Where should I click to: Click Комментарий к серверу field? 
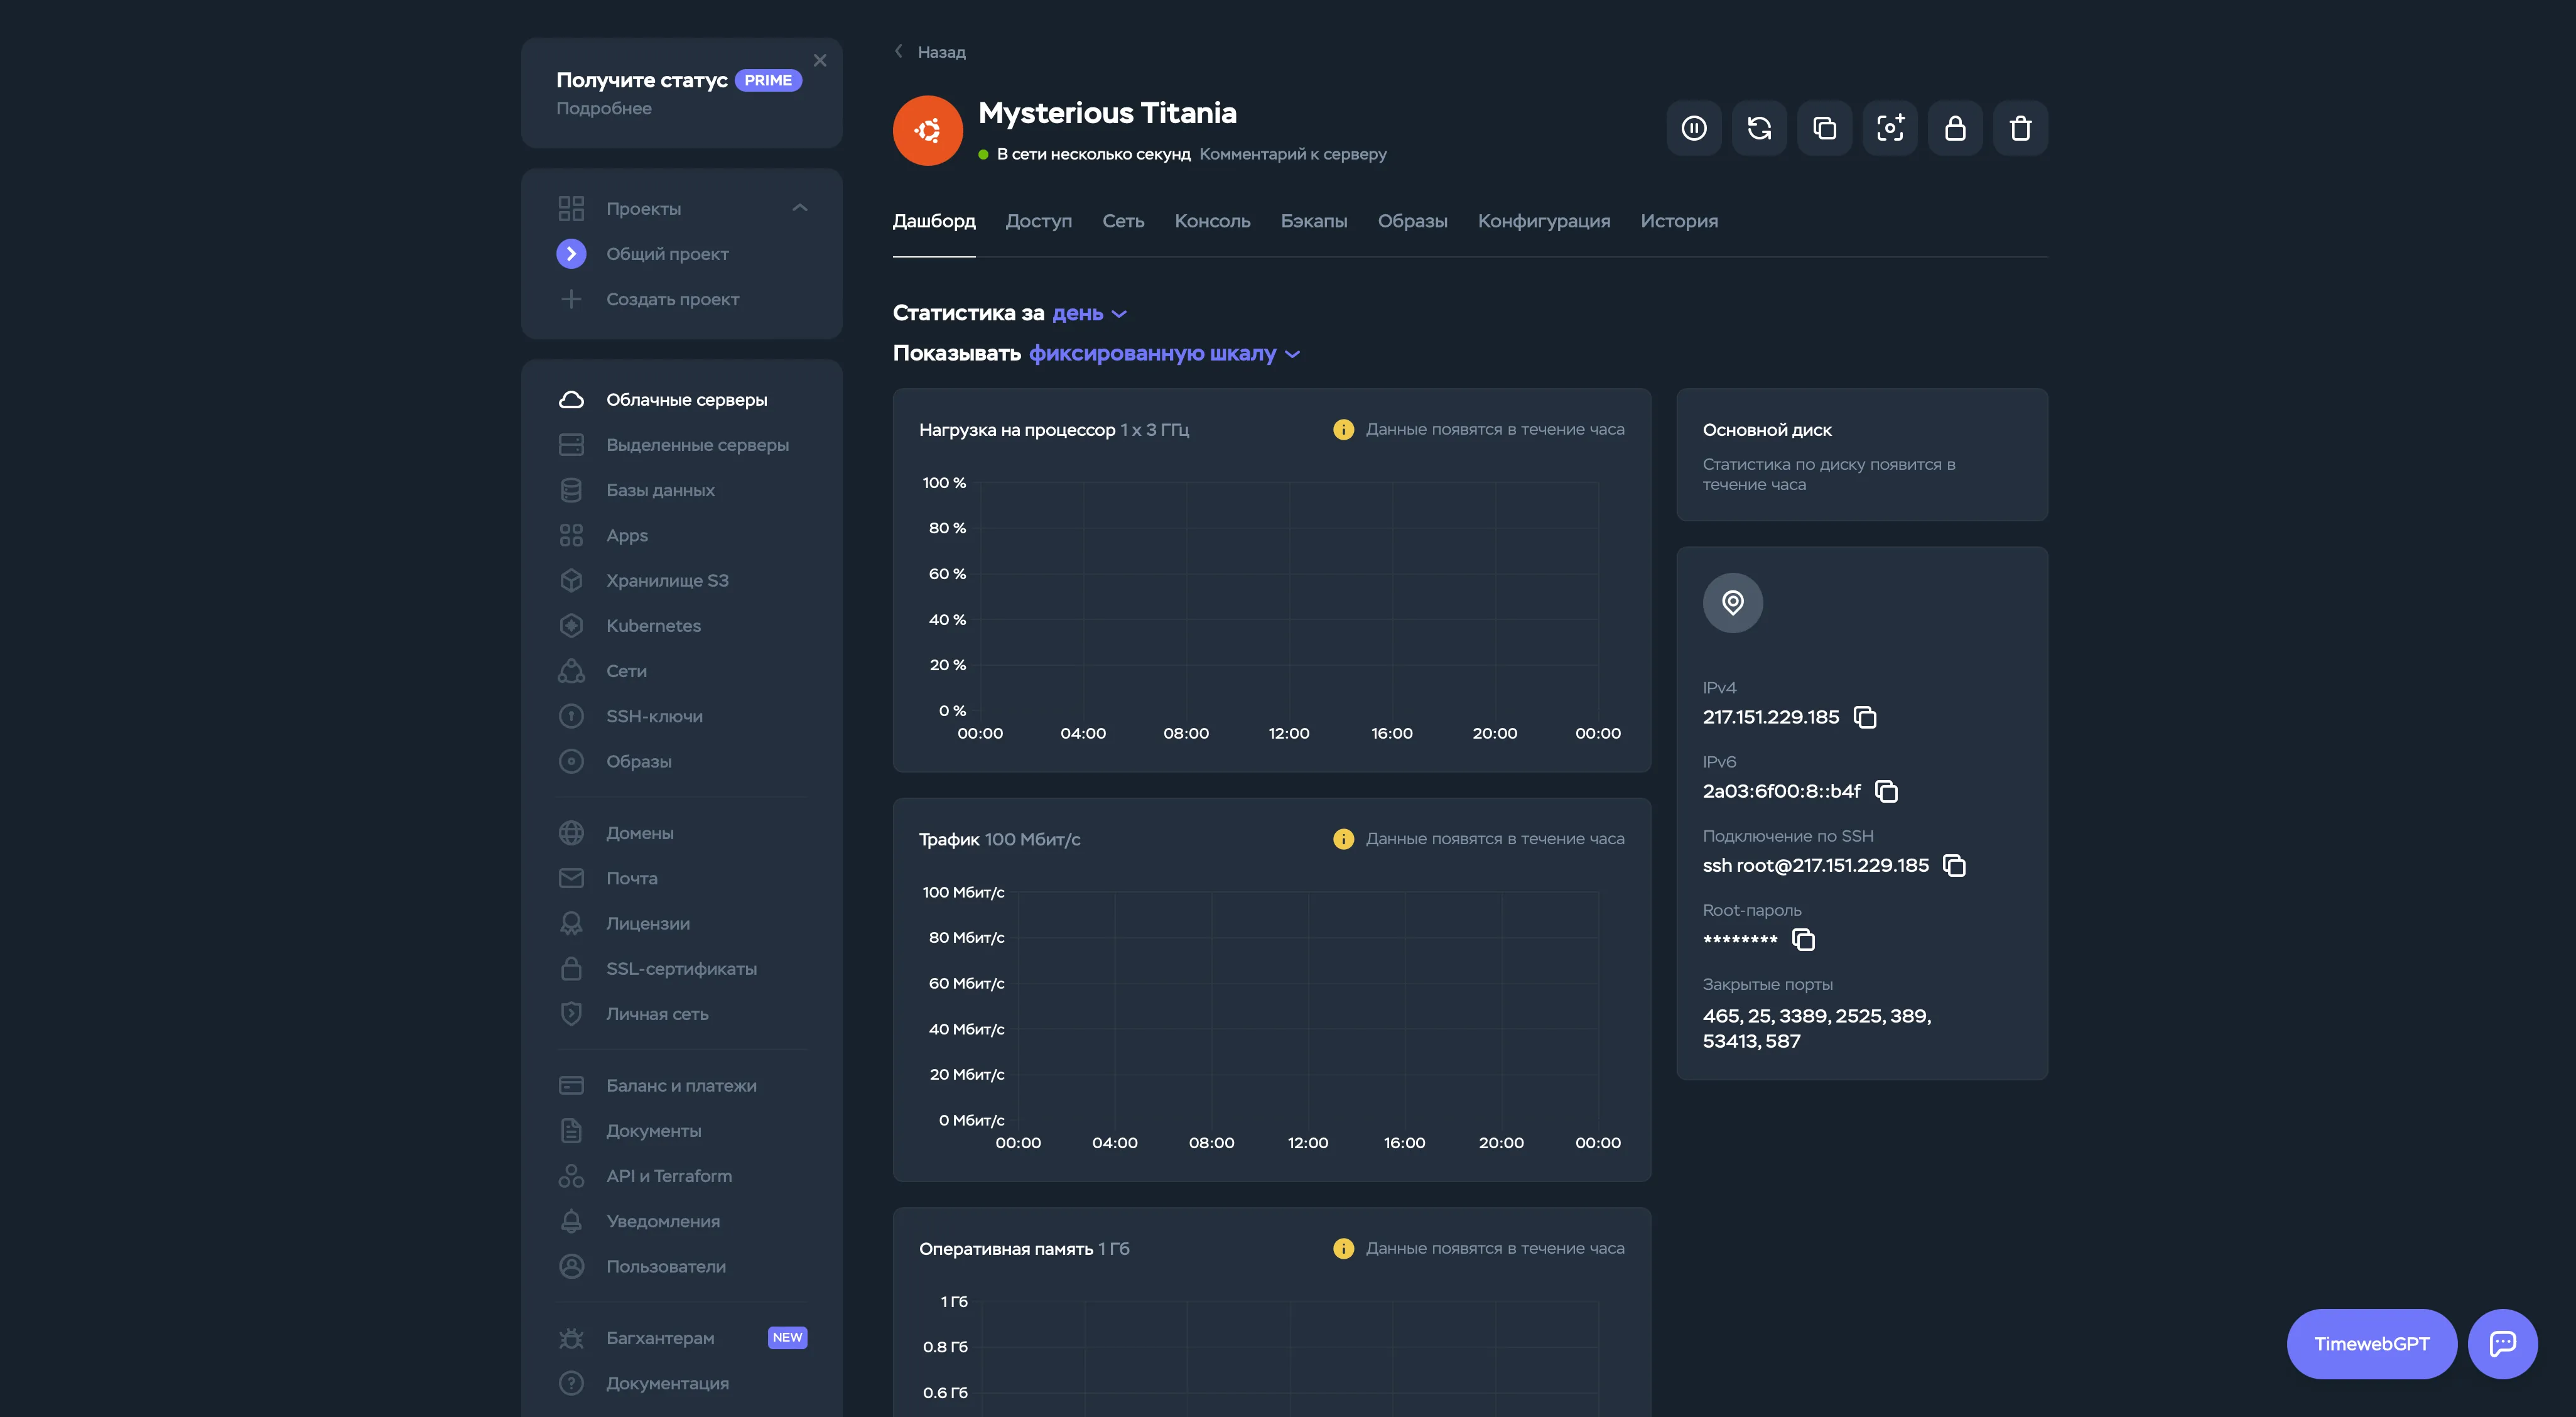1292,154
